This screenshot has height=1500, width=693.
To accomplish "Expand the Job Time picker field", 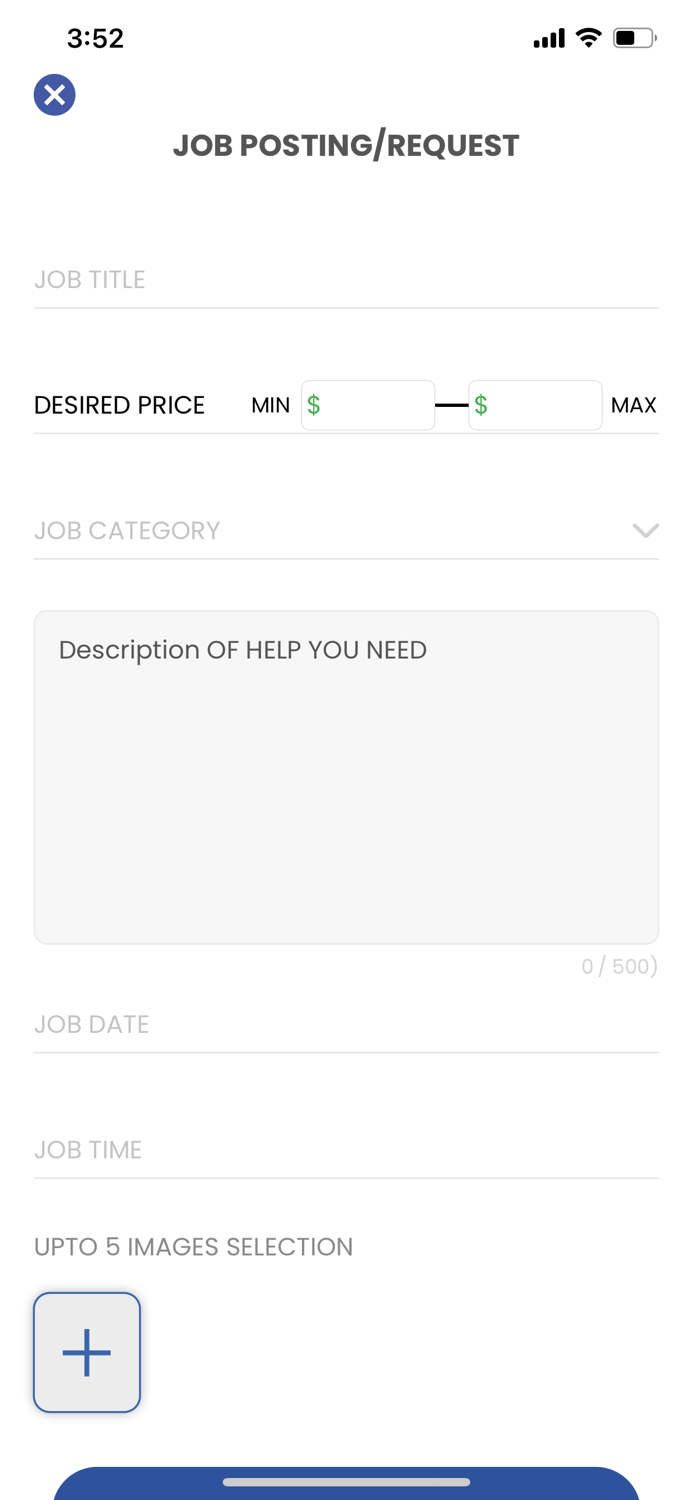I will click(x=347, y=1148).
